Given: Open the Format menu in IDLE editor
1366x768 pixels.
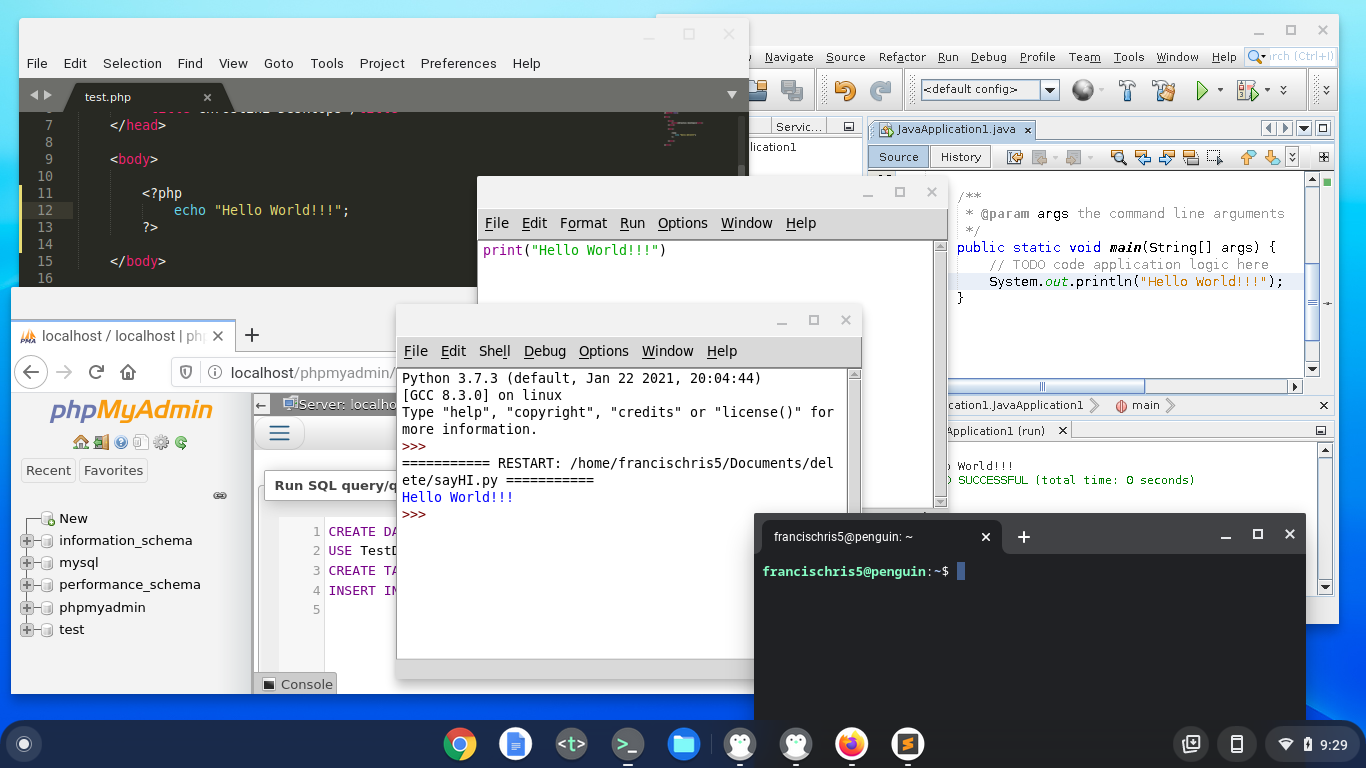Looking at the screenshot, I should tap(583, 223).
